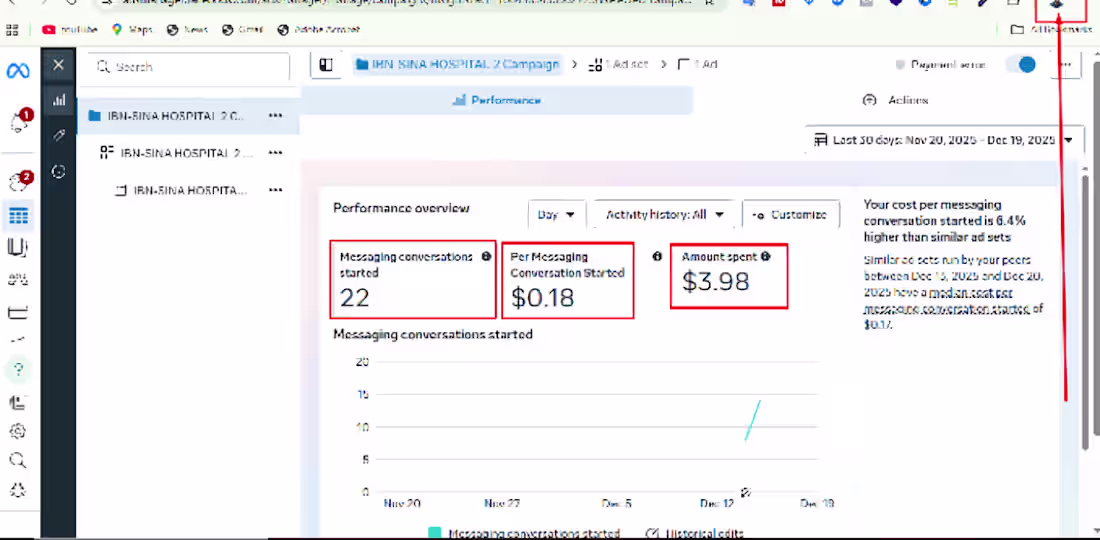The height and width of the screenshot is (540, 1100).
Task: Click the Chrome profile avatar
Action: pos(1057,6)
